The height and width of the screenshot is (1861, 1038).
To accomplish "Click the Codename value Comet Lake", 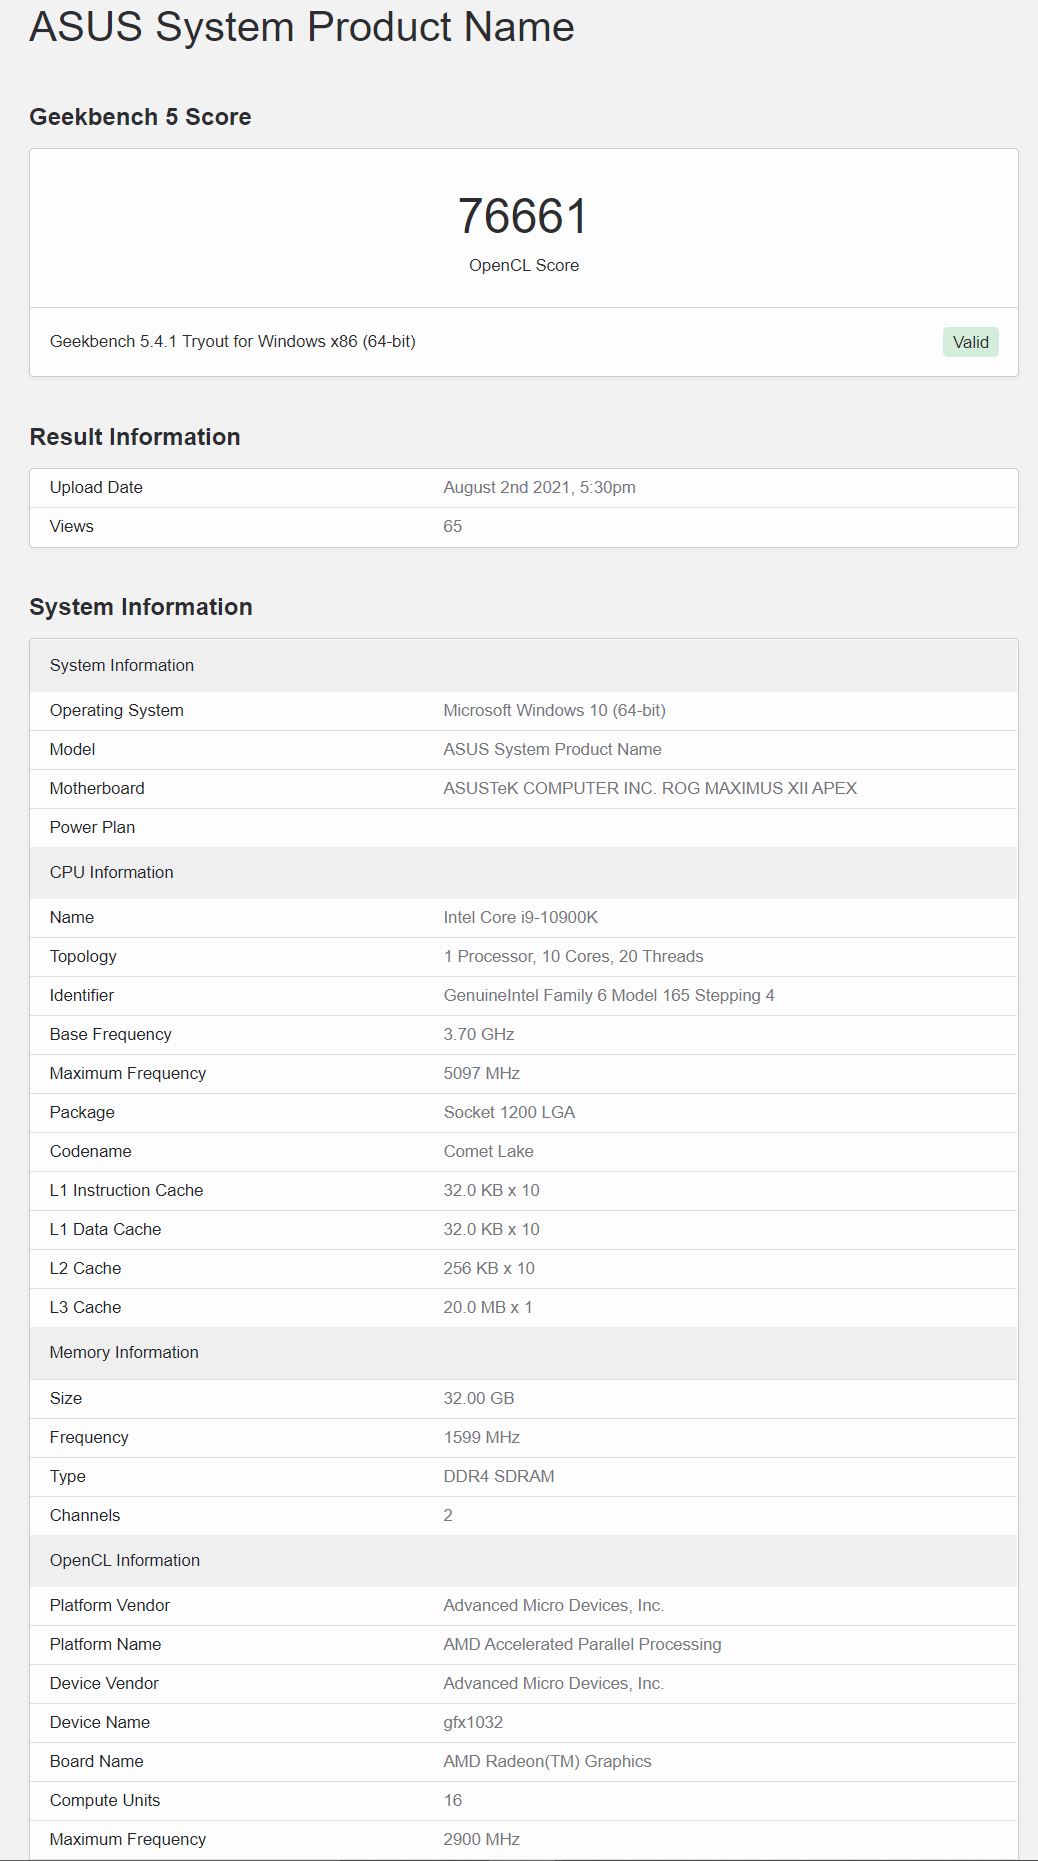I will tap(488, 1151).
